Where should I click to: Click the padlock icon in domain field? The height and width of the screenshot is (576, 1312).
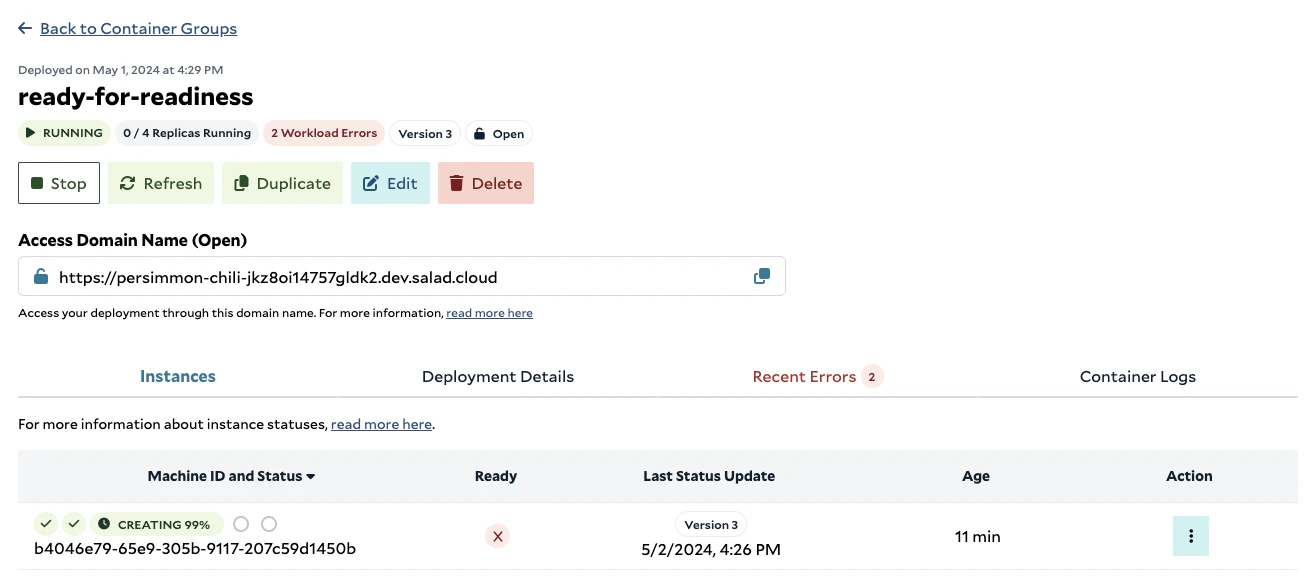(41, 277)
